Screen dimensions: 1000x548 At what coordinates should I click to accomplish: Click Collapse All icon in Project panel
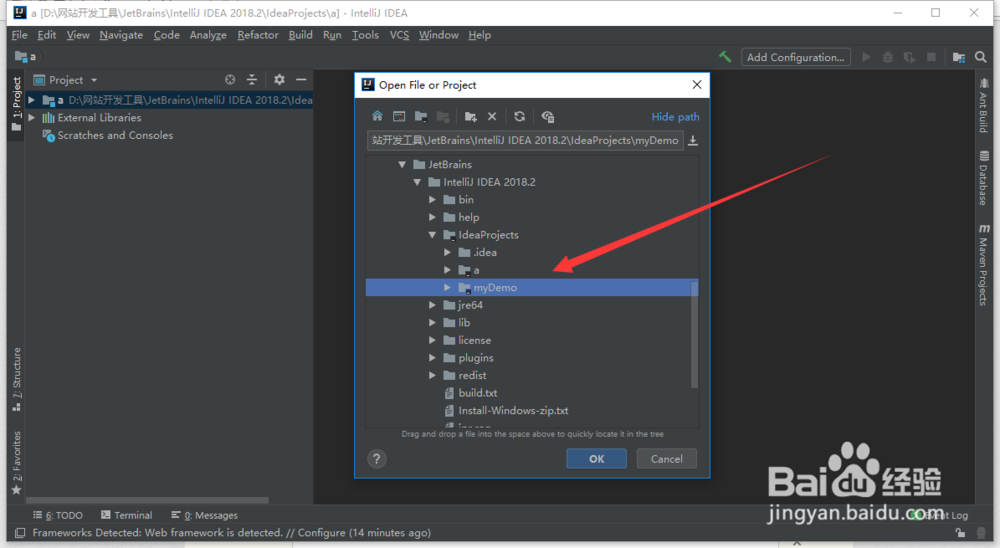coord(252,80)
